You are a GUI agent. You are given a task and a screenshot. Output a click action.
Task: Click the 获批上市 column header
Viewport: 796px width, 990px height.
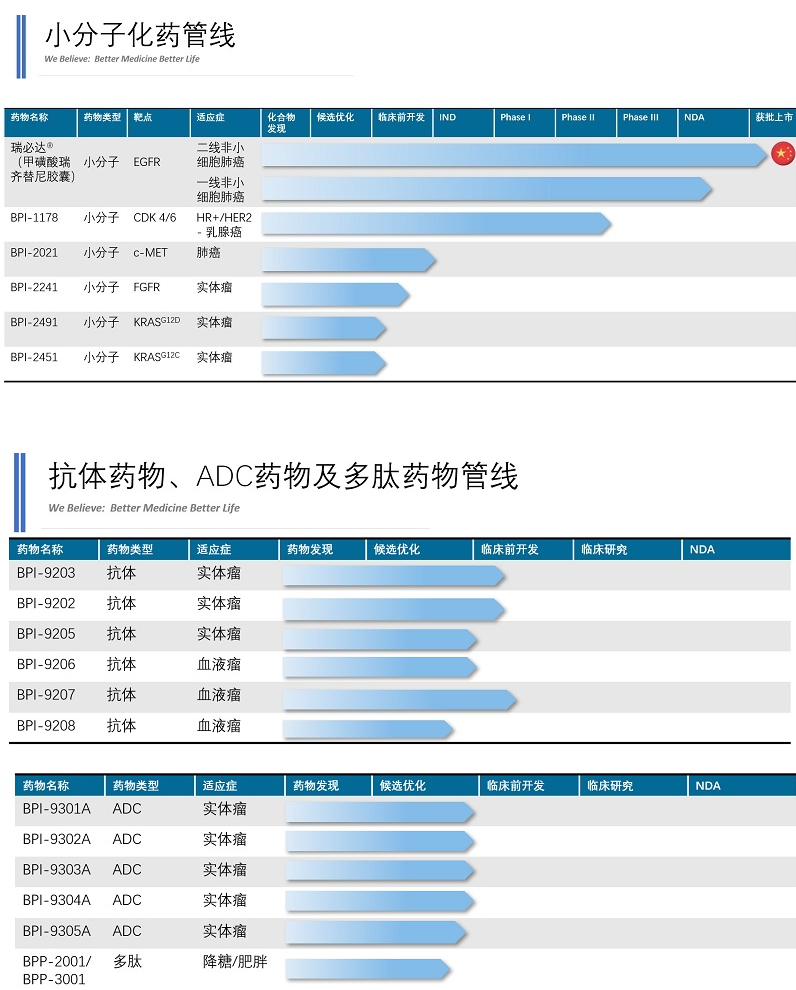774,117
